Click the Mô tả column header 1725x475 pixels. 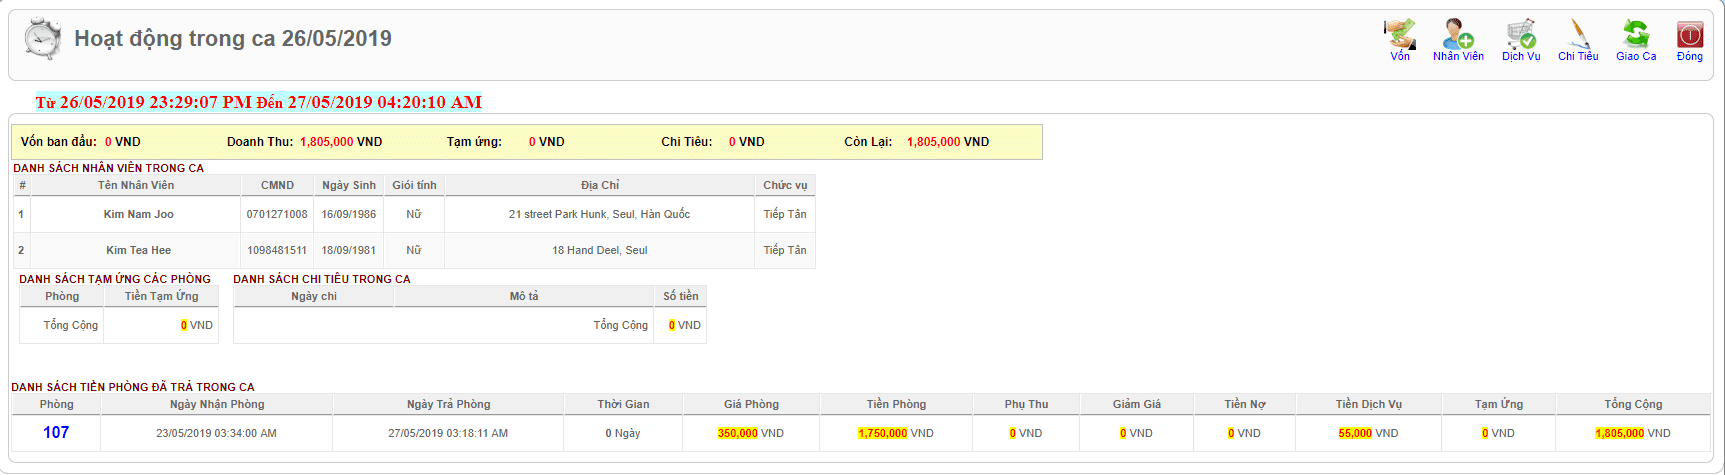pos(524,296)
